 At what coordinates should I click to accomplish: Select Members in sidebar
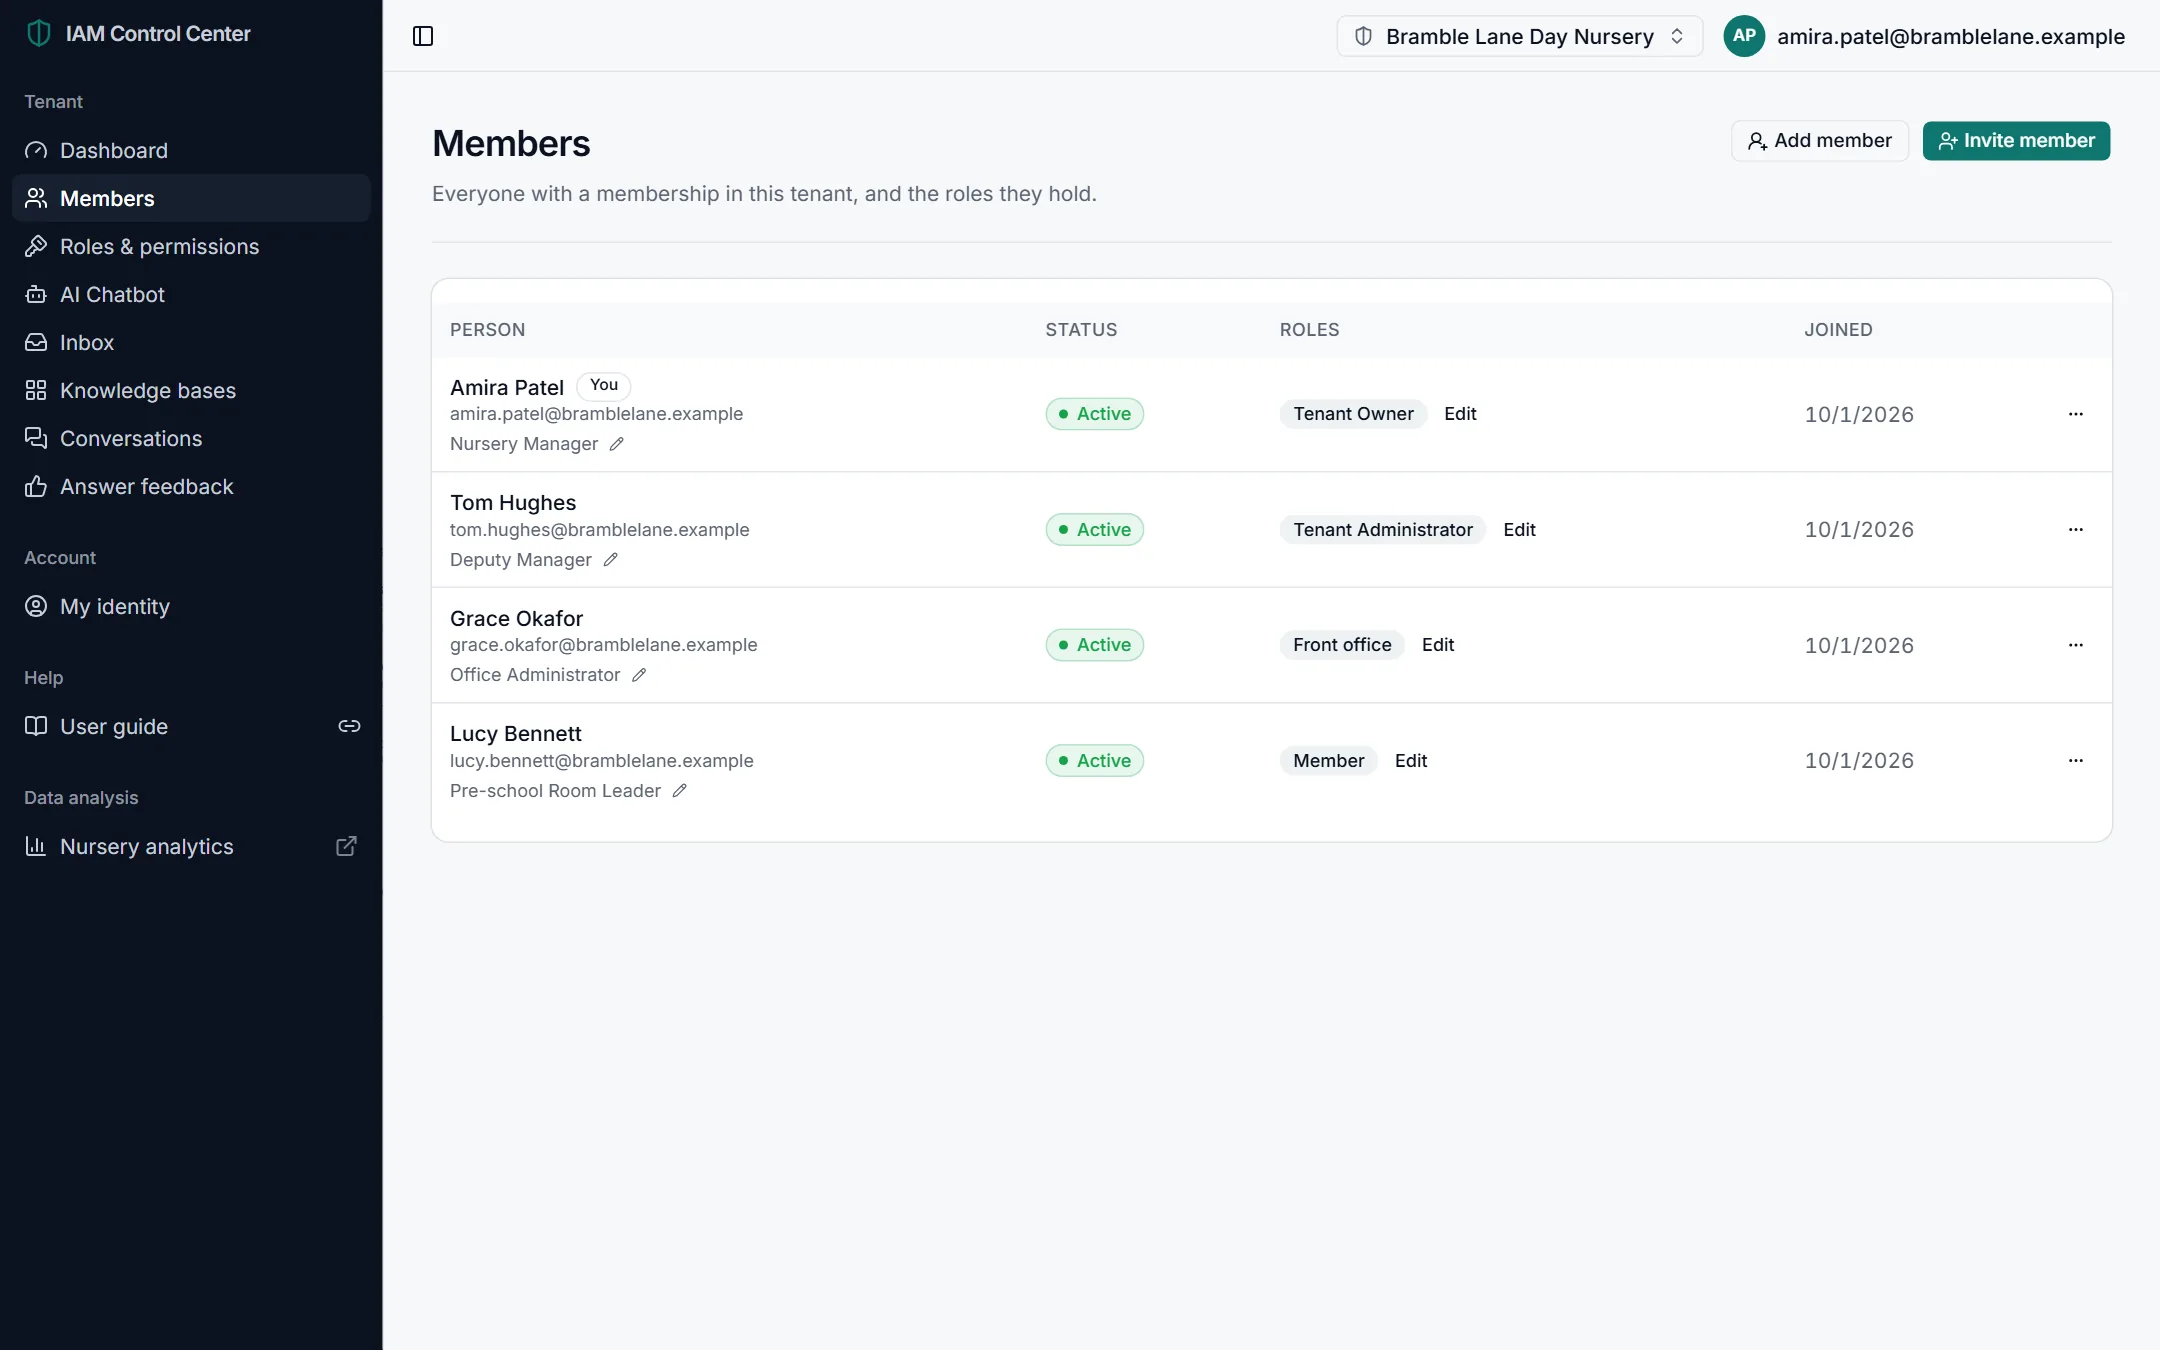[191, 198]
